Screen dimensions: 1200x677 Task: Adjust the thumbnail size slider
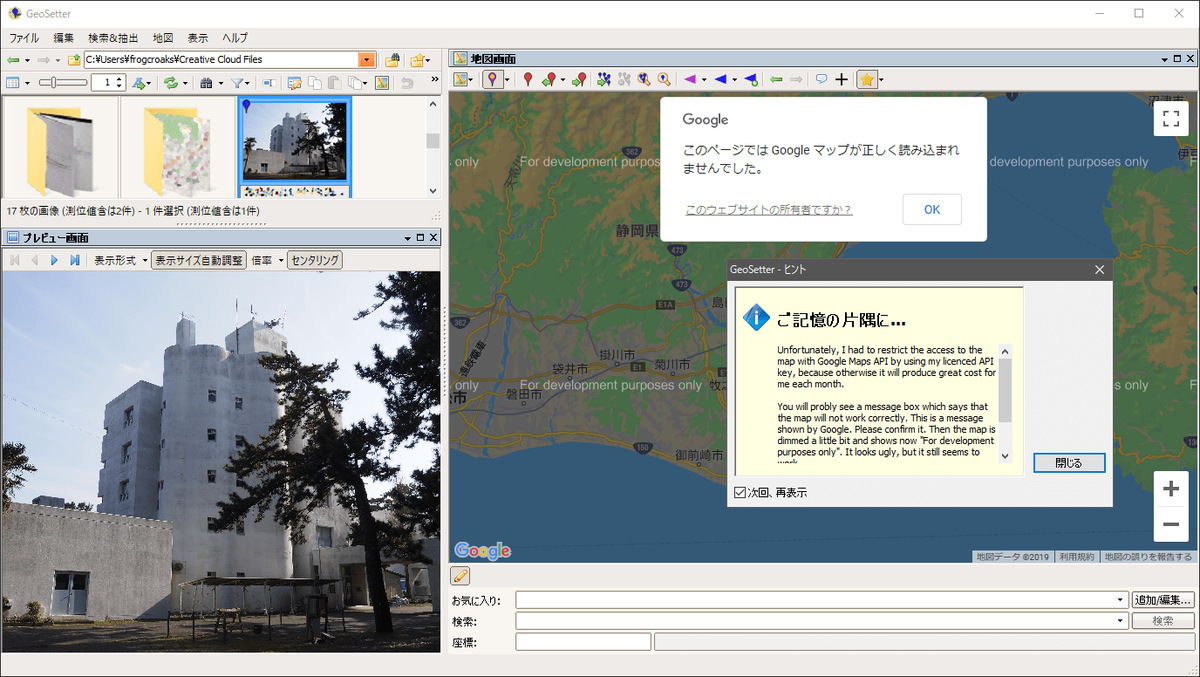click(63, 83)
